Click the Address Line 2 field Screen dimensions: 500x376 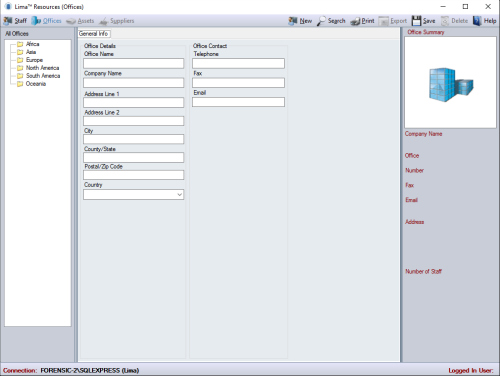click(133, 121)
